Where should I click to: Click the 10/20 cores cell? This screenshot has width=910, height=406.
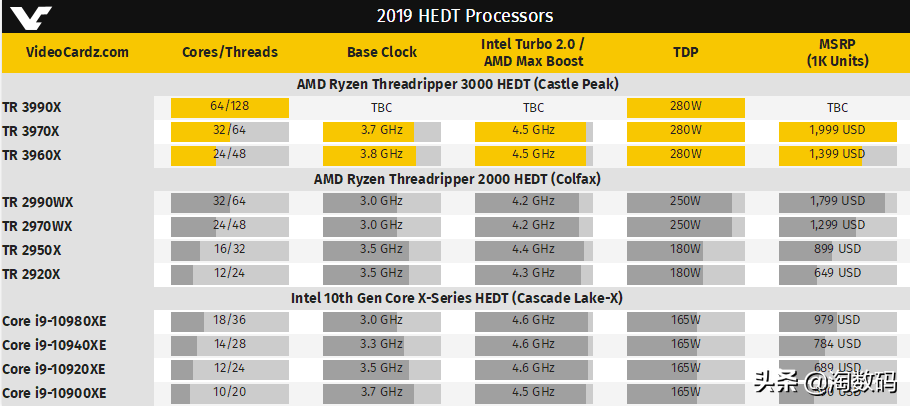(230, 393)
